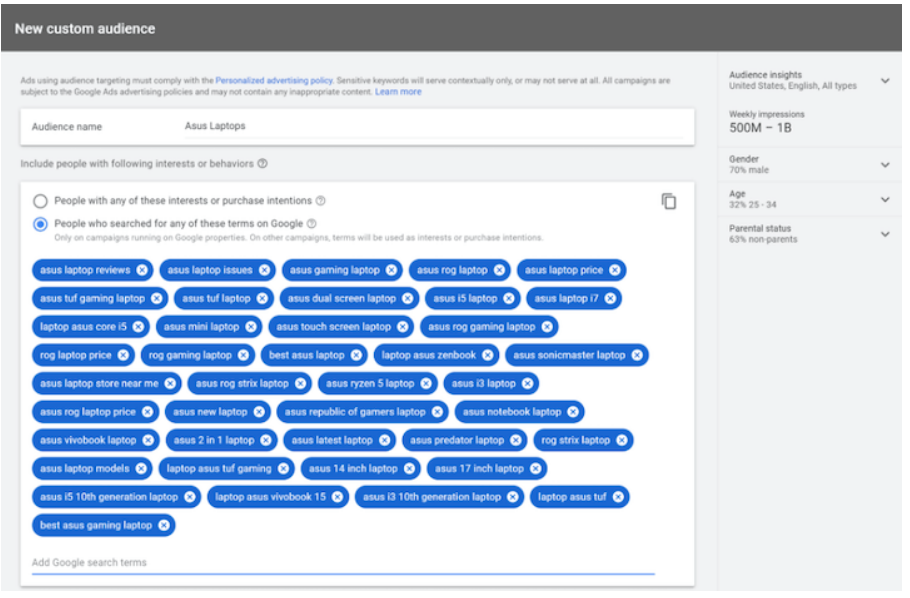Screen dimensions: 910x598
Task: Show help for searched terms on Google
Action: (x=312, y=224)
